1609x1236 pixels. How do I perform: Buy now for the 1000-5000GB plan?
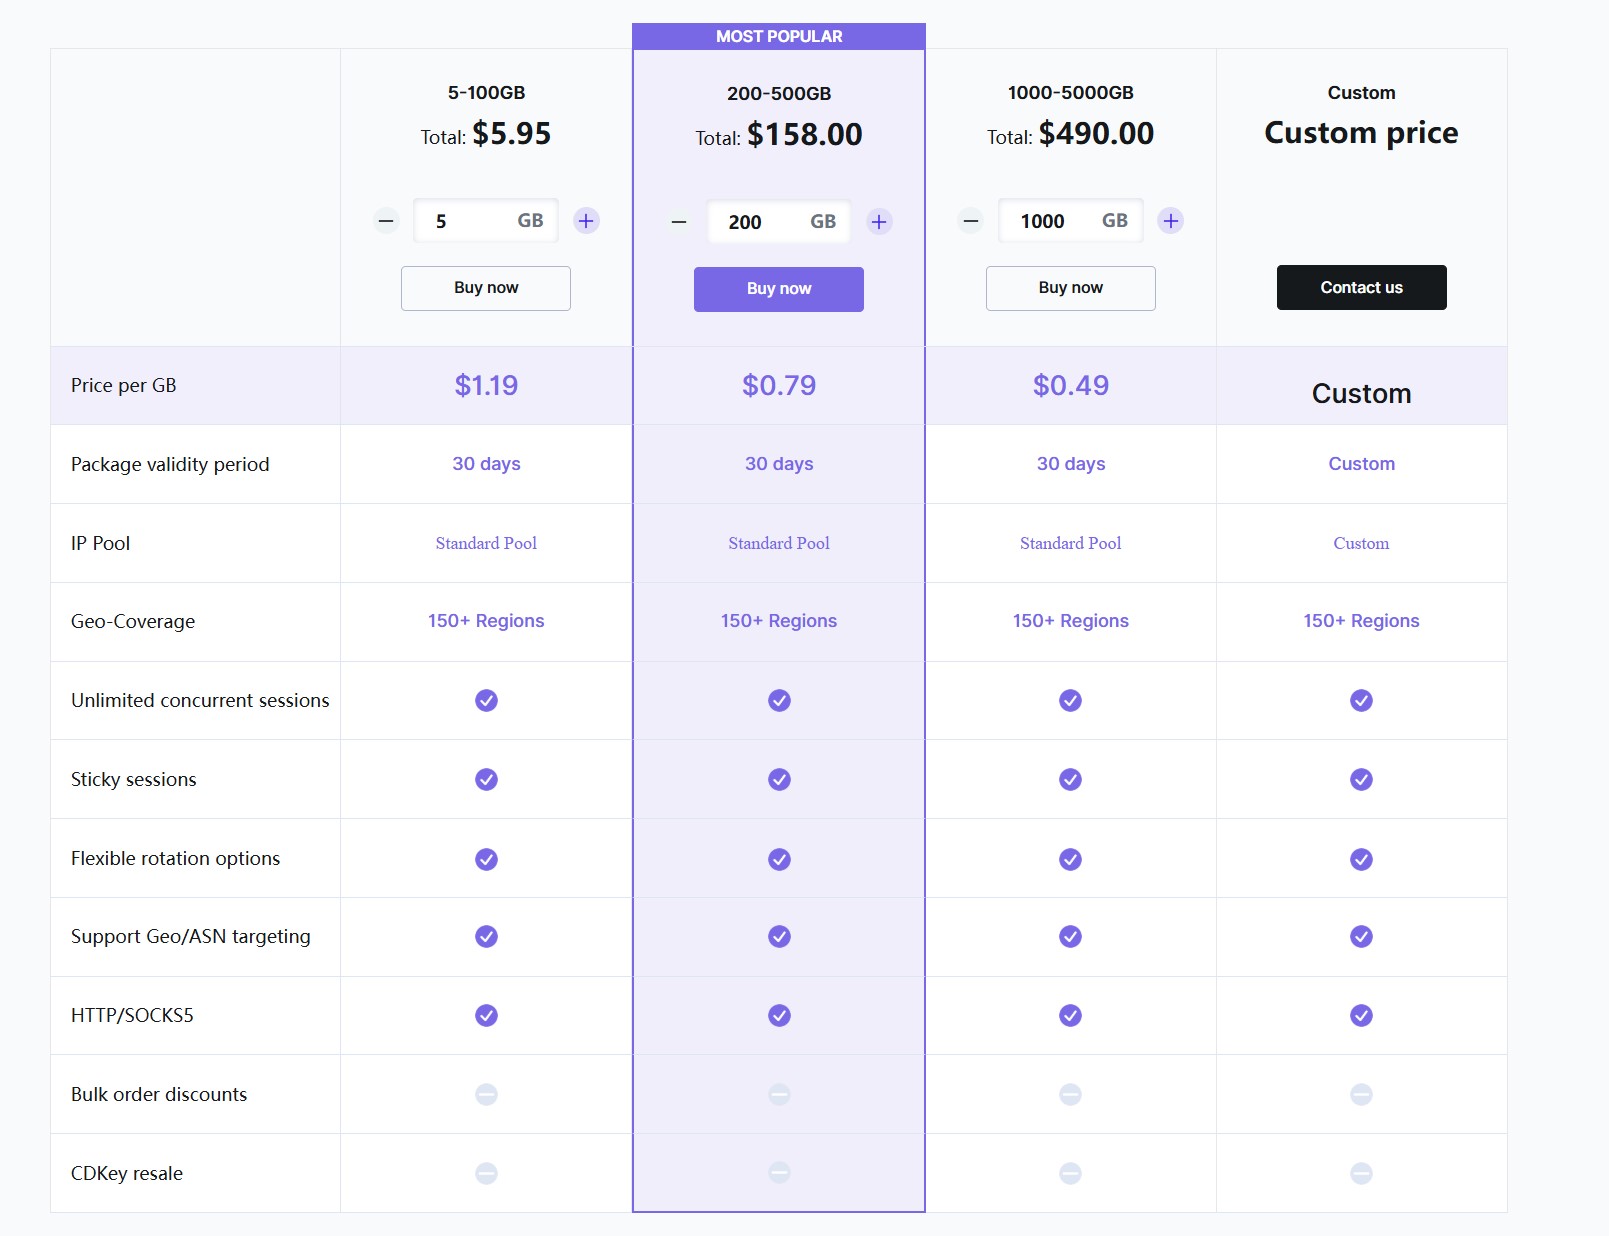(x=1071, y=288)
